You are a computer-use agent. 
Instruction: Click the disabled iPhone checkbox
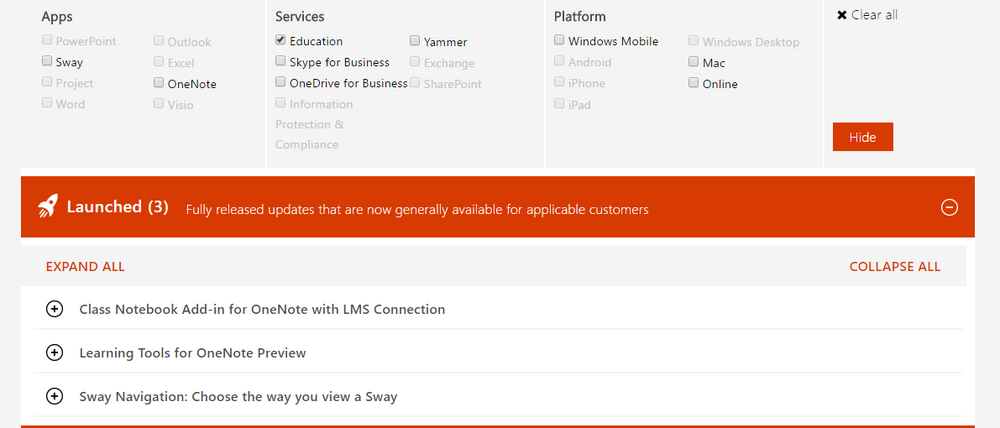tap(559, 82)
